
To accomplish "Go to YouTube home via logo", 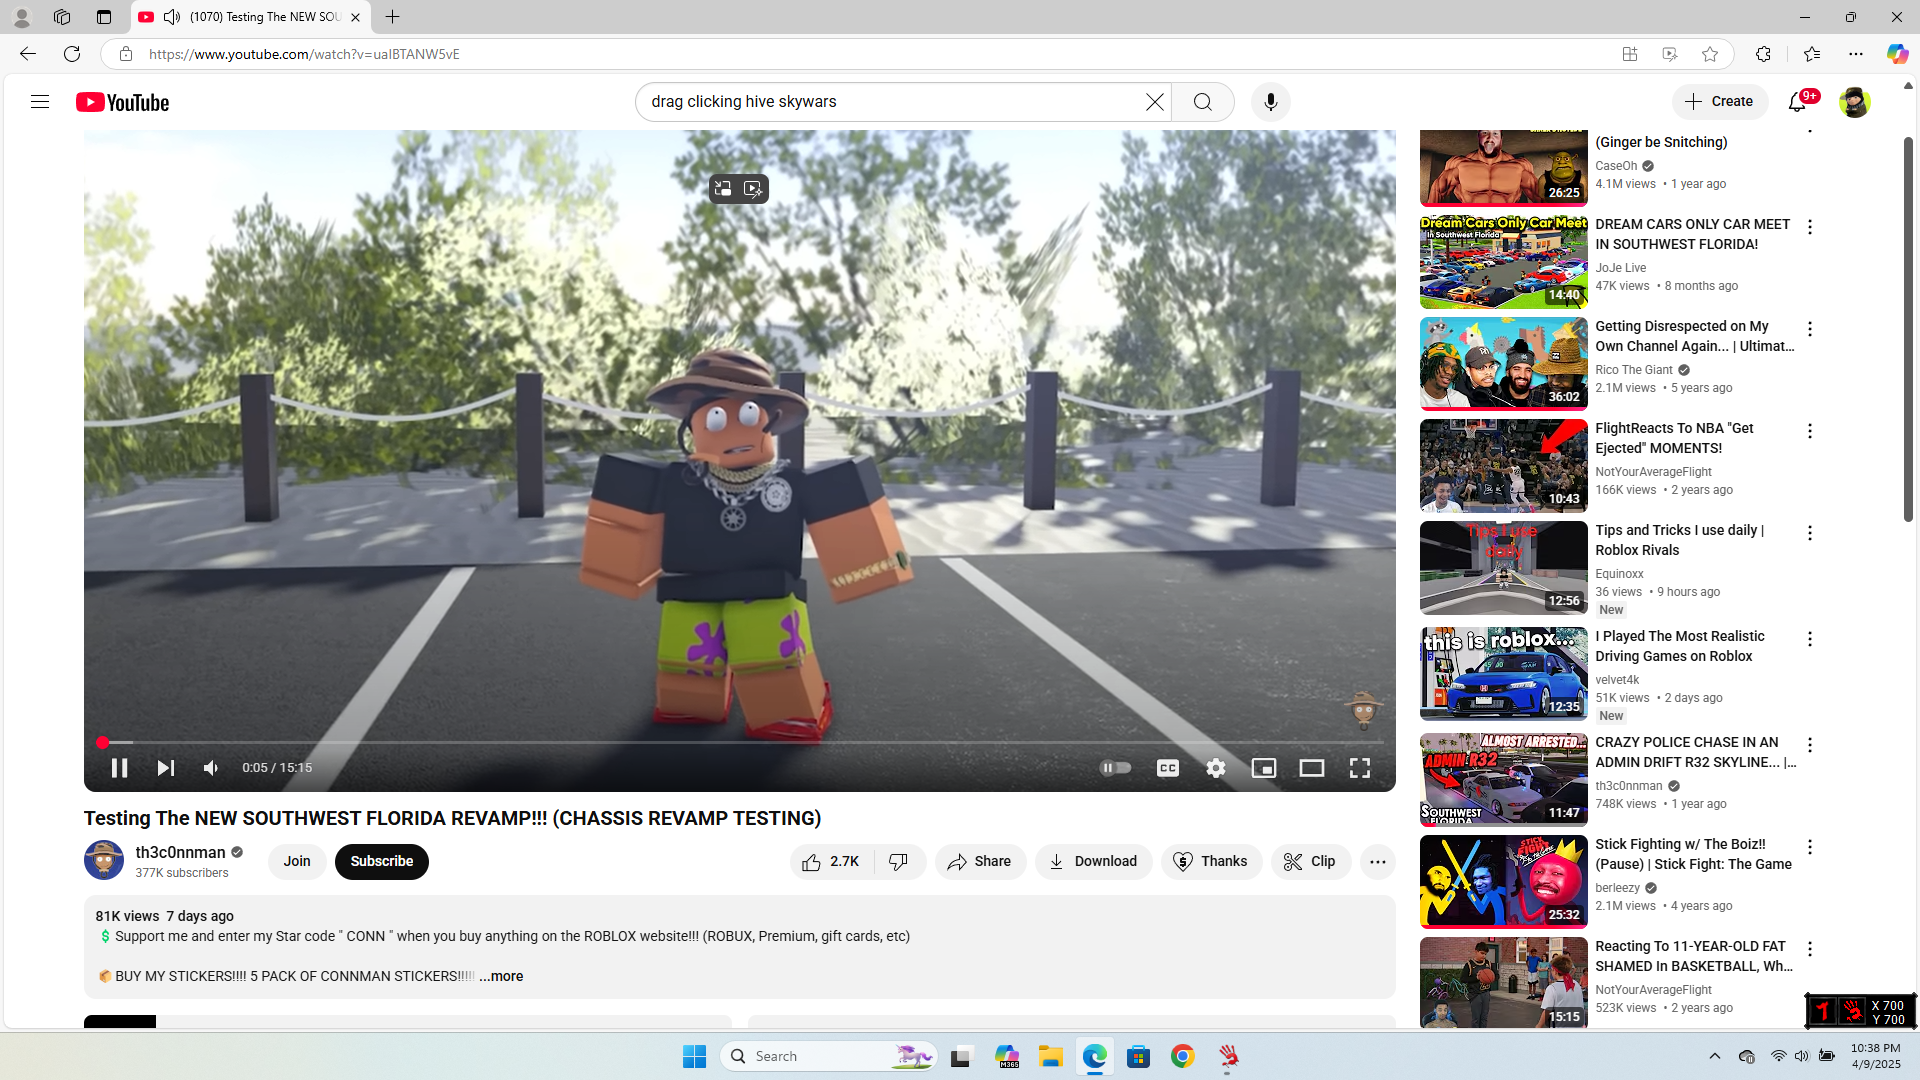I will (123, 102).
